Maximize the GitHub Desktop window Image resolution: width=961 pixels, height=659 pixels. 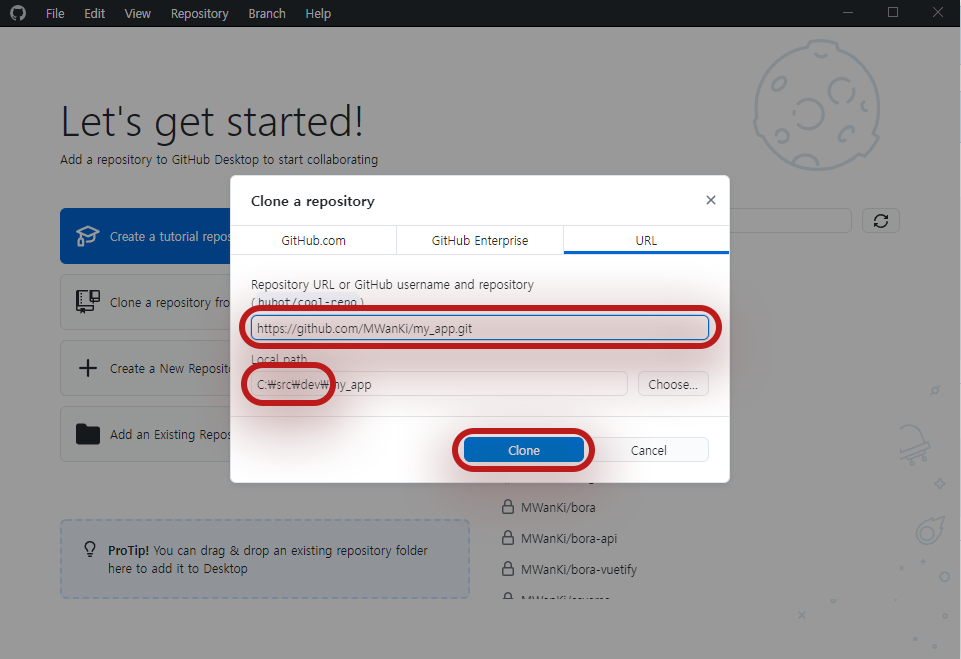tap(893, 13)
